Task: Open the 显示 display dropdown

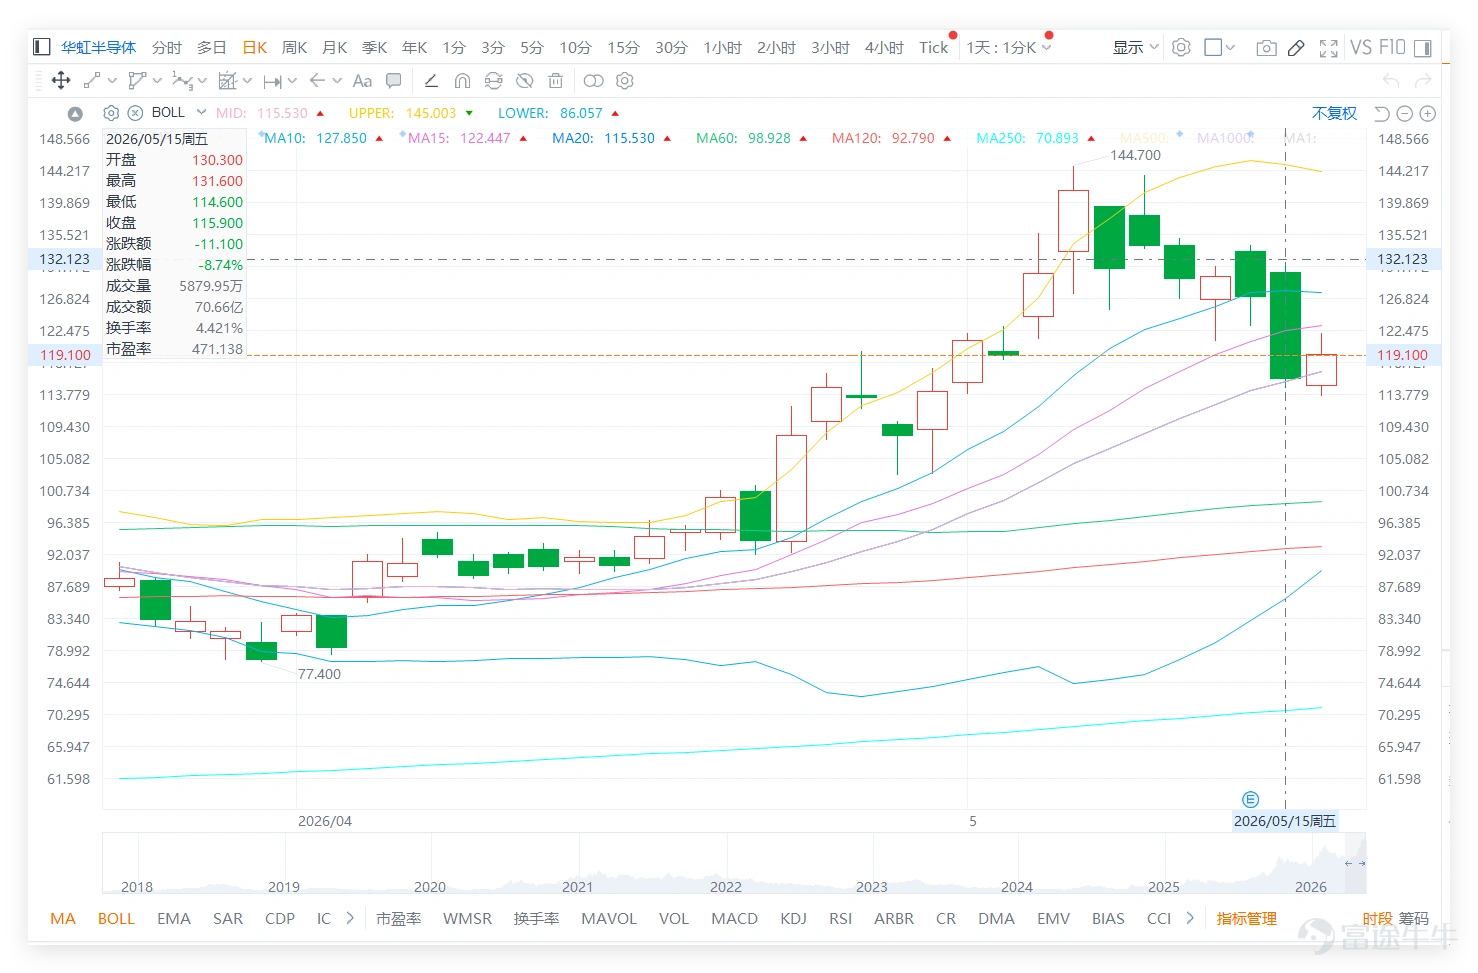Action: pyautogui.click(x=1135, y=47)
